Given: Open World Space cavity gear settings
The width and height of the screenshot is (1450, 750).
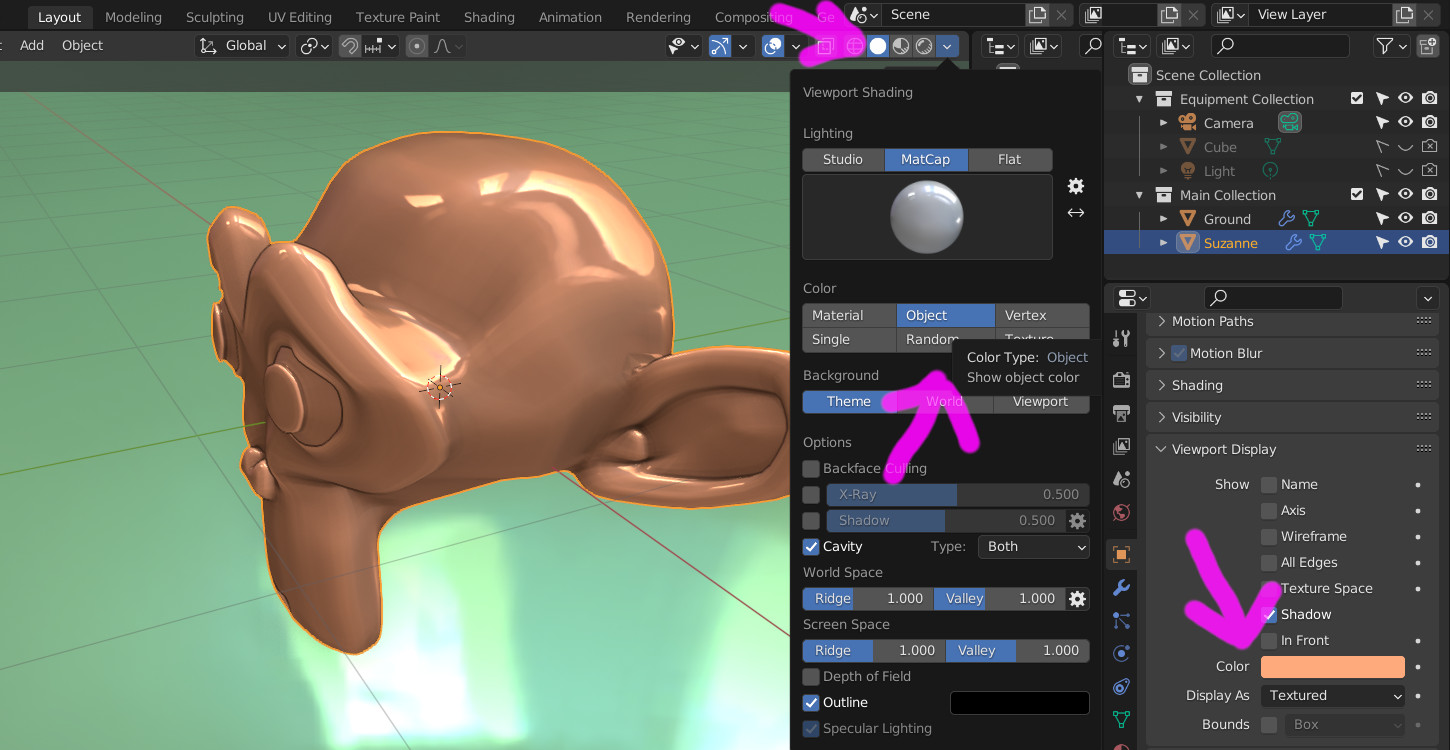Looking at the screenshot, I should [x=1077, y=598].
